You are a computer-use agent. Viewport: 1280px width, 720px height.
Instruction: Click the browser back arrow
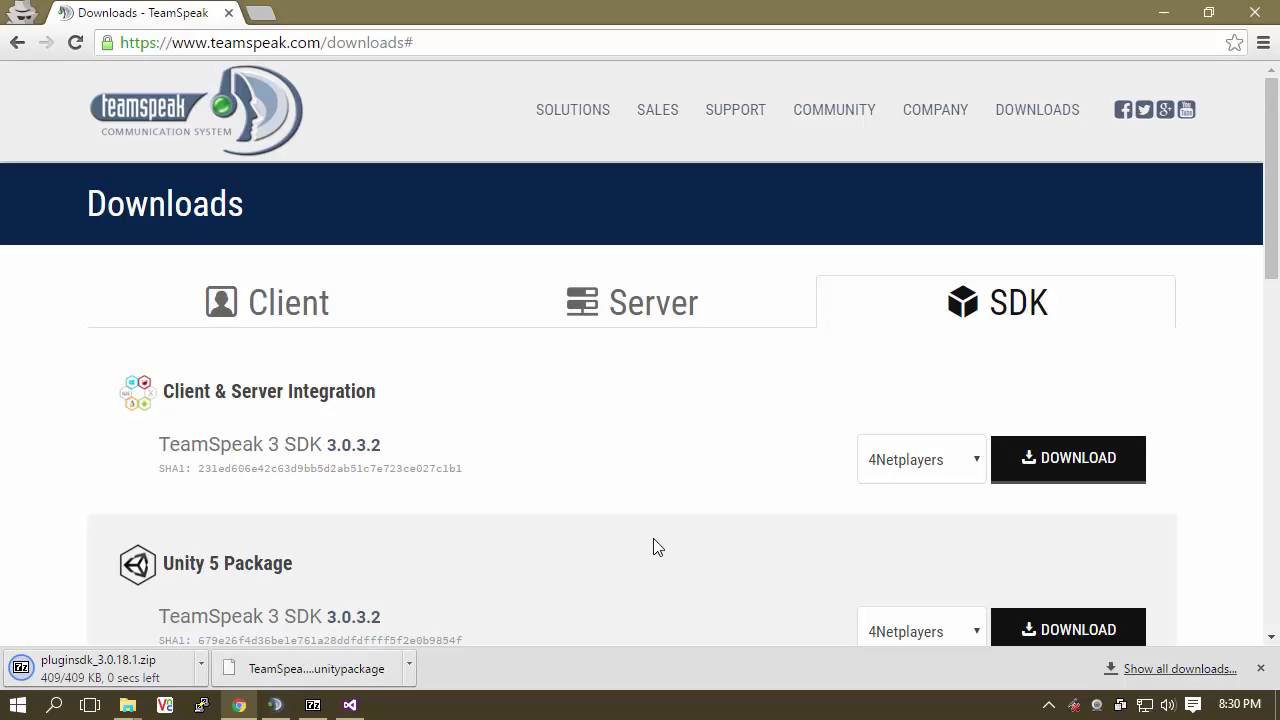tap(17, 42)
